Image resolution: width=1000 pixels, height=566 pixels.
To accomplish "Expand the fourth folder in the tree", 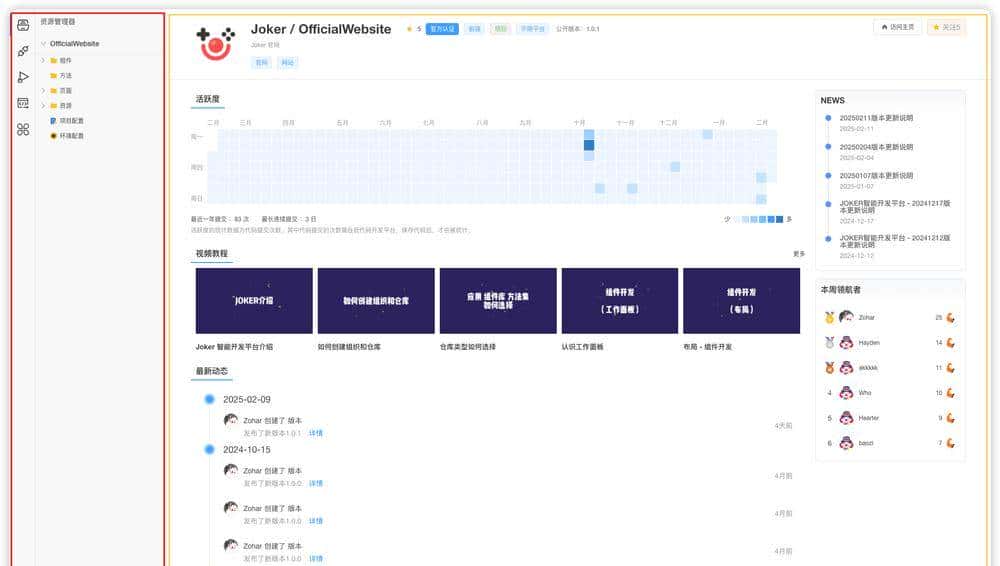I will click(43, 105).
